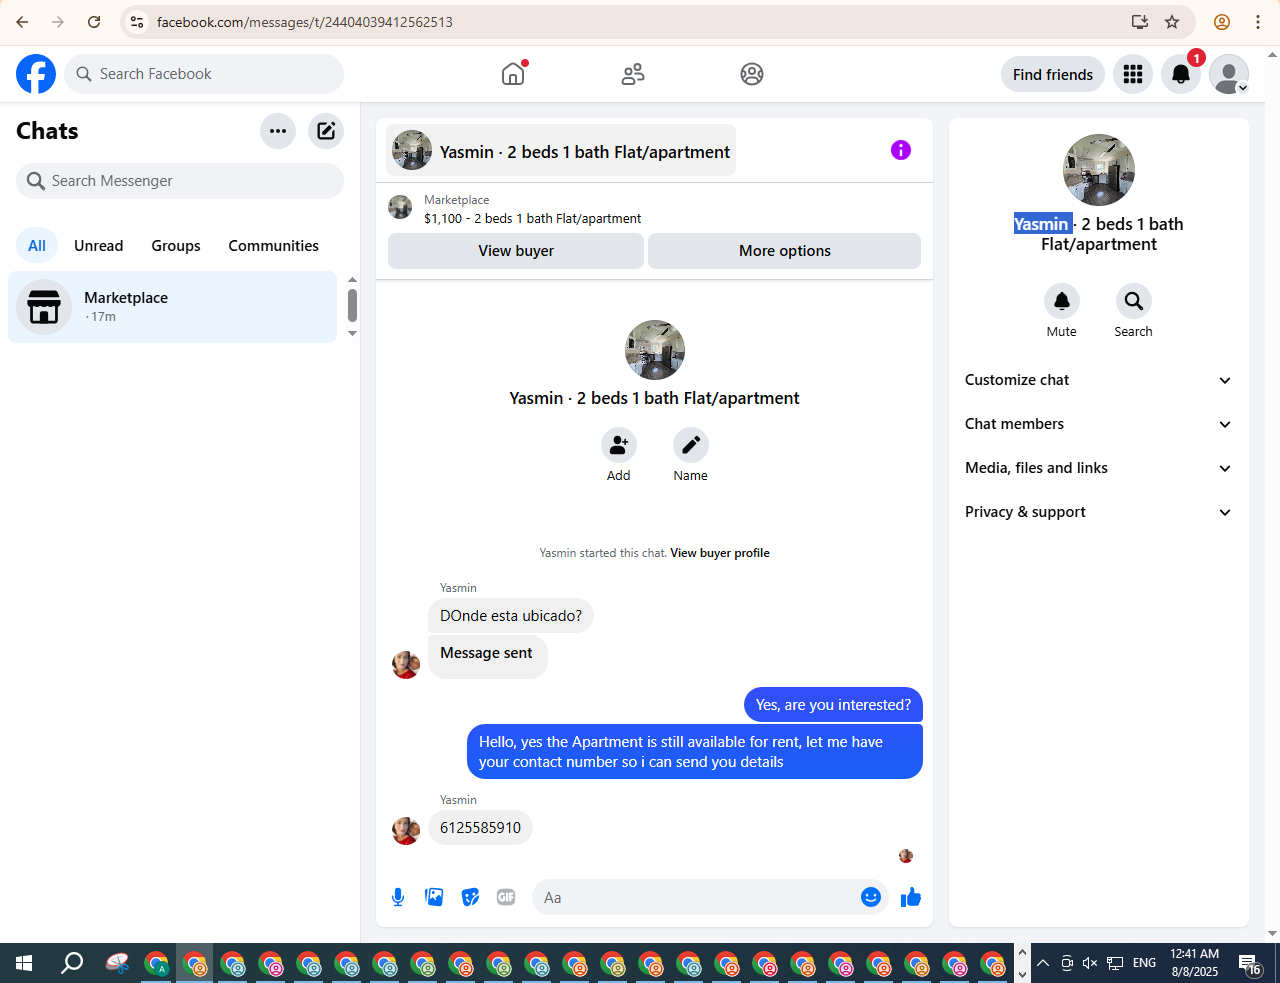Expand Privacy & support section
1280x983 pixels.
click(x=1099, y=512)
